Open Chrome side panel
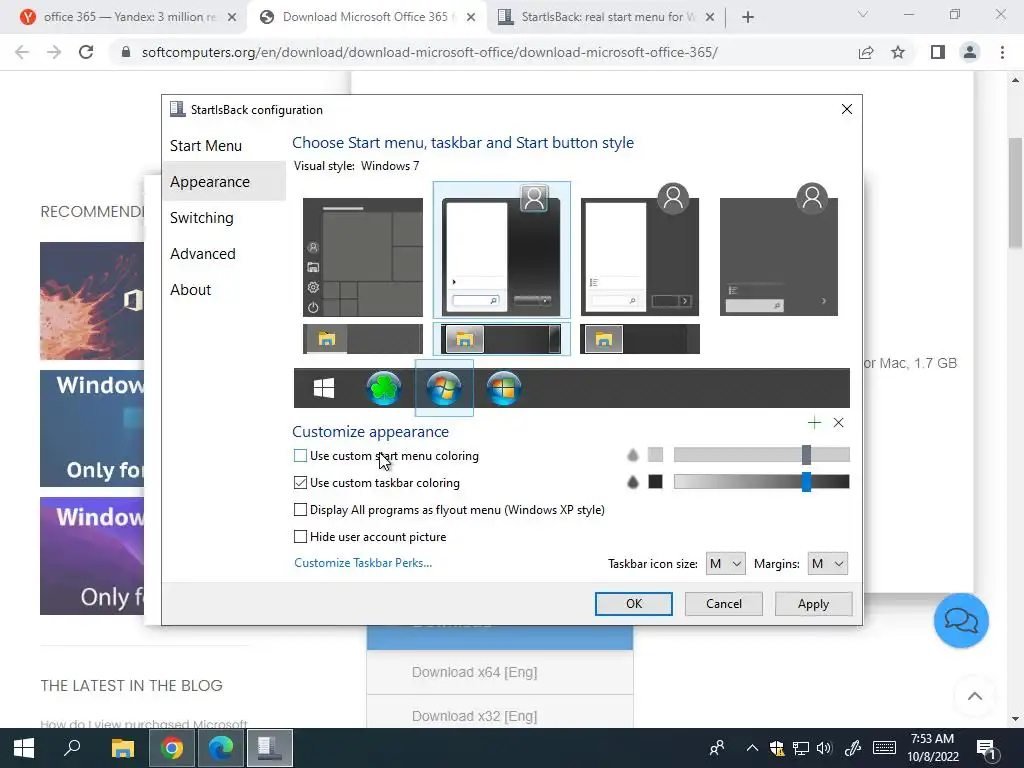Screen dimensions: 1024x768 click(938, 52)
